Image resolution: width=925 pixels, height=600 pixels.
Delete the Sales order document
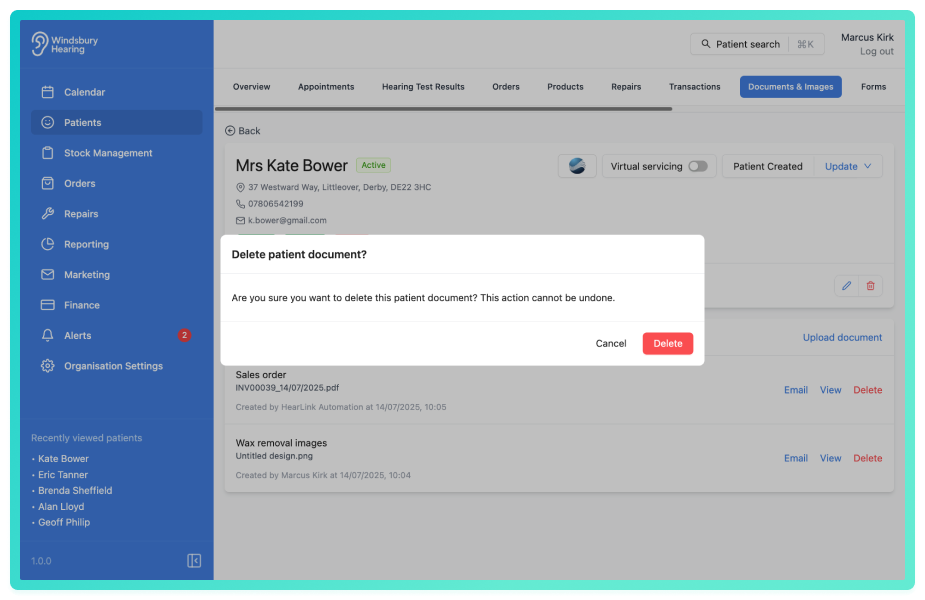(x=868, y=390)
